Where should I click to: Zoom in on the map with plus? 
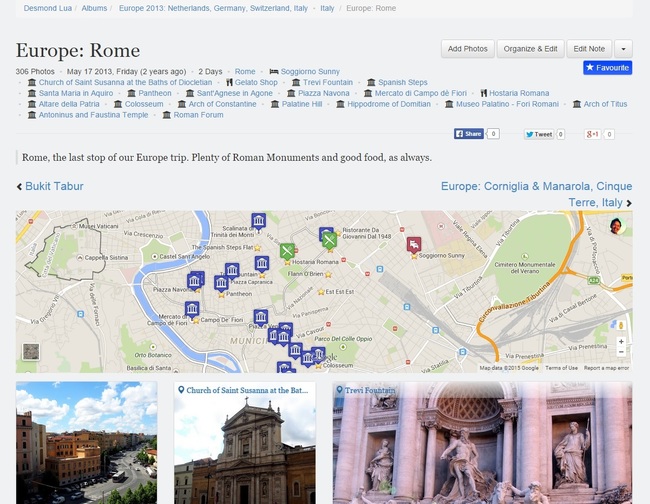coord(620,342)
